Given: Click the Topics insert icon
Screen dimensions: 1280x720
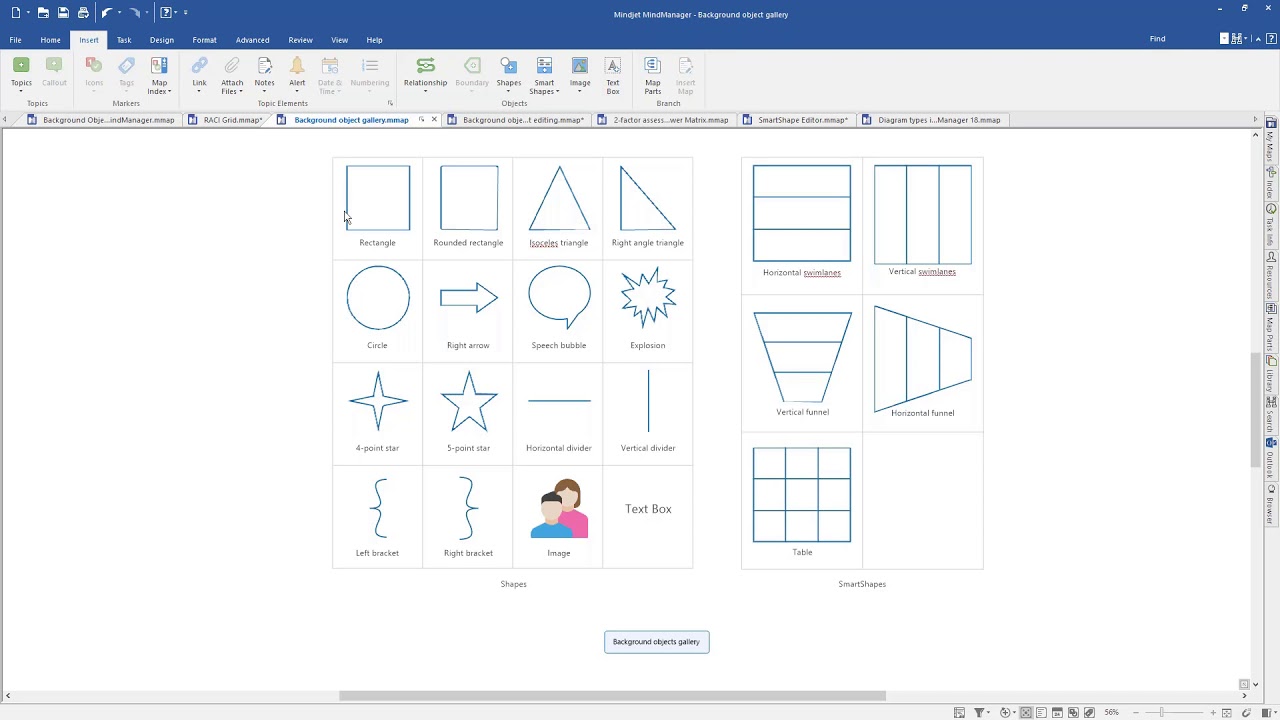Looking at the screenshot, I should [x=21, y=66].
